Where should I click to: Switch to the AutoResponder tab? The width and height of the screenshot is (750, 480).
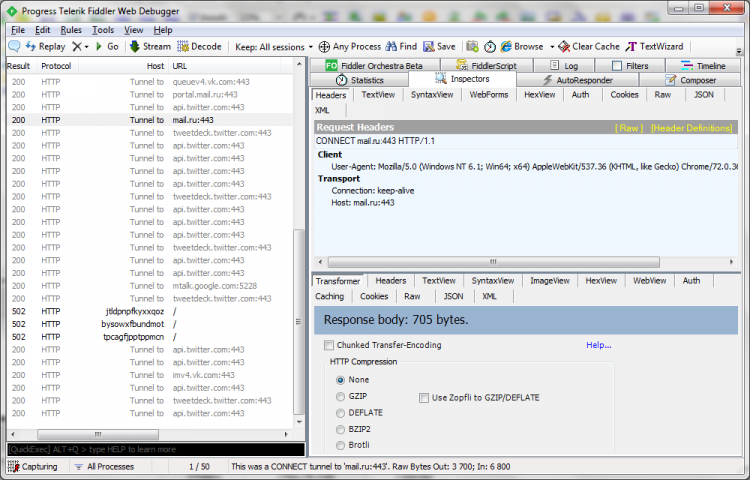pos(578,80)
